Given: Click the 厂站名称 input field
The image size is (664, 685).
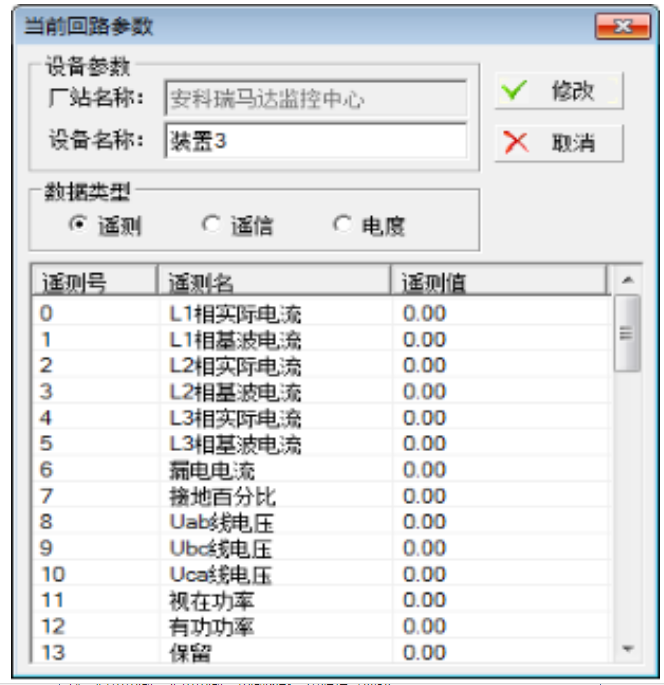Looking at the screenshot, I should coord(316,98).
